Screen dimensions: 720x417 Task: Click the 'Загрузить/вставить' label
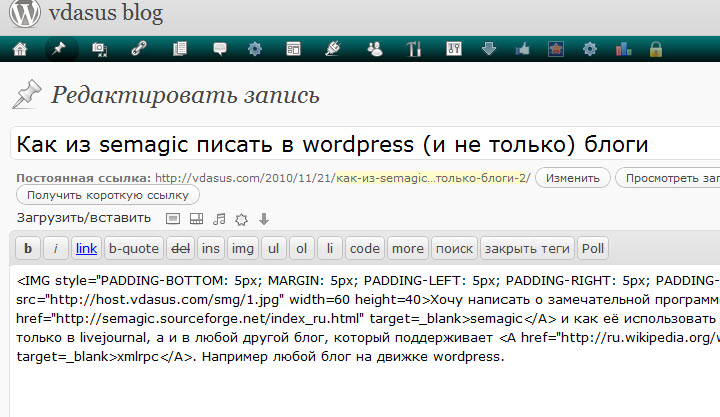click(x=84, y=218)
